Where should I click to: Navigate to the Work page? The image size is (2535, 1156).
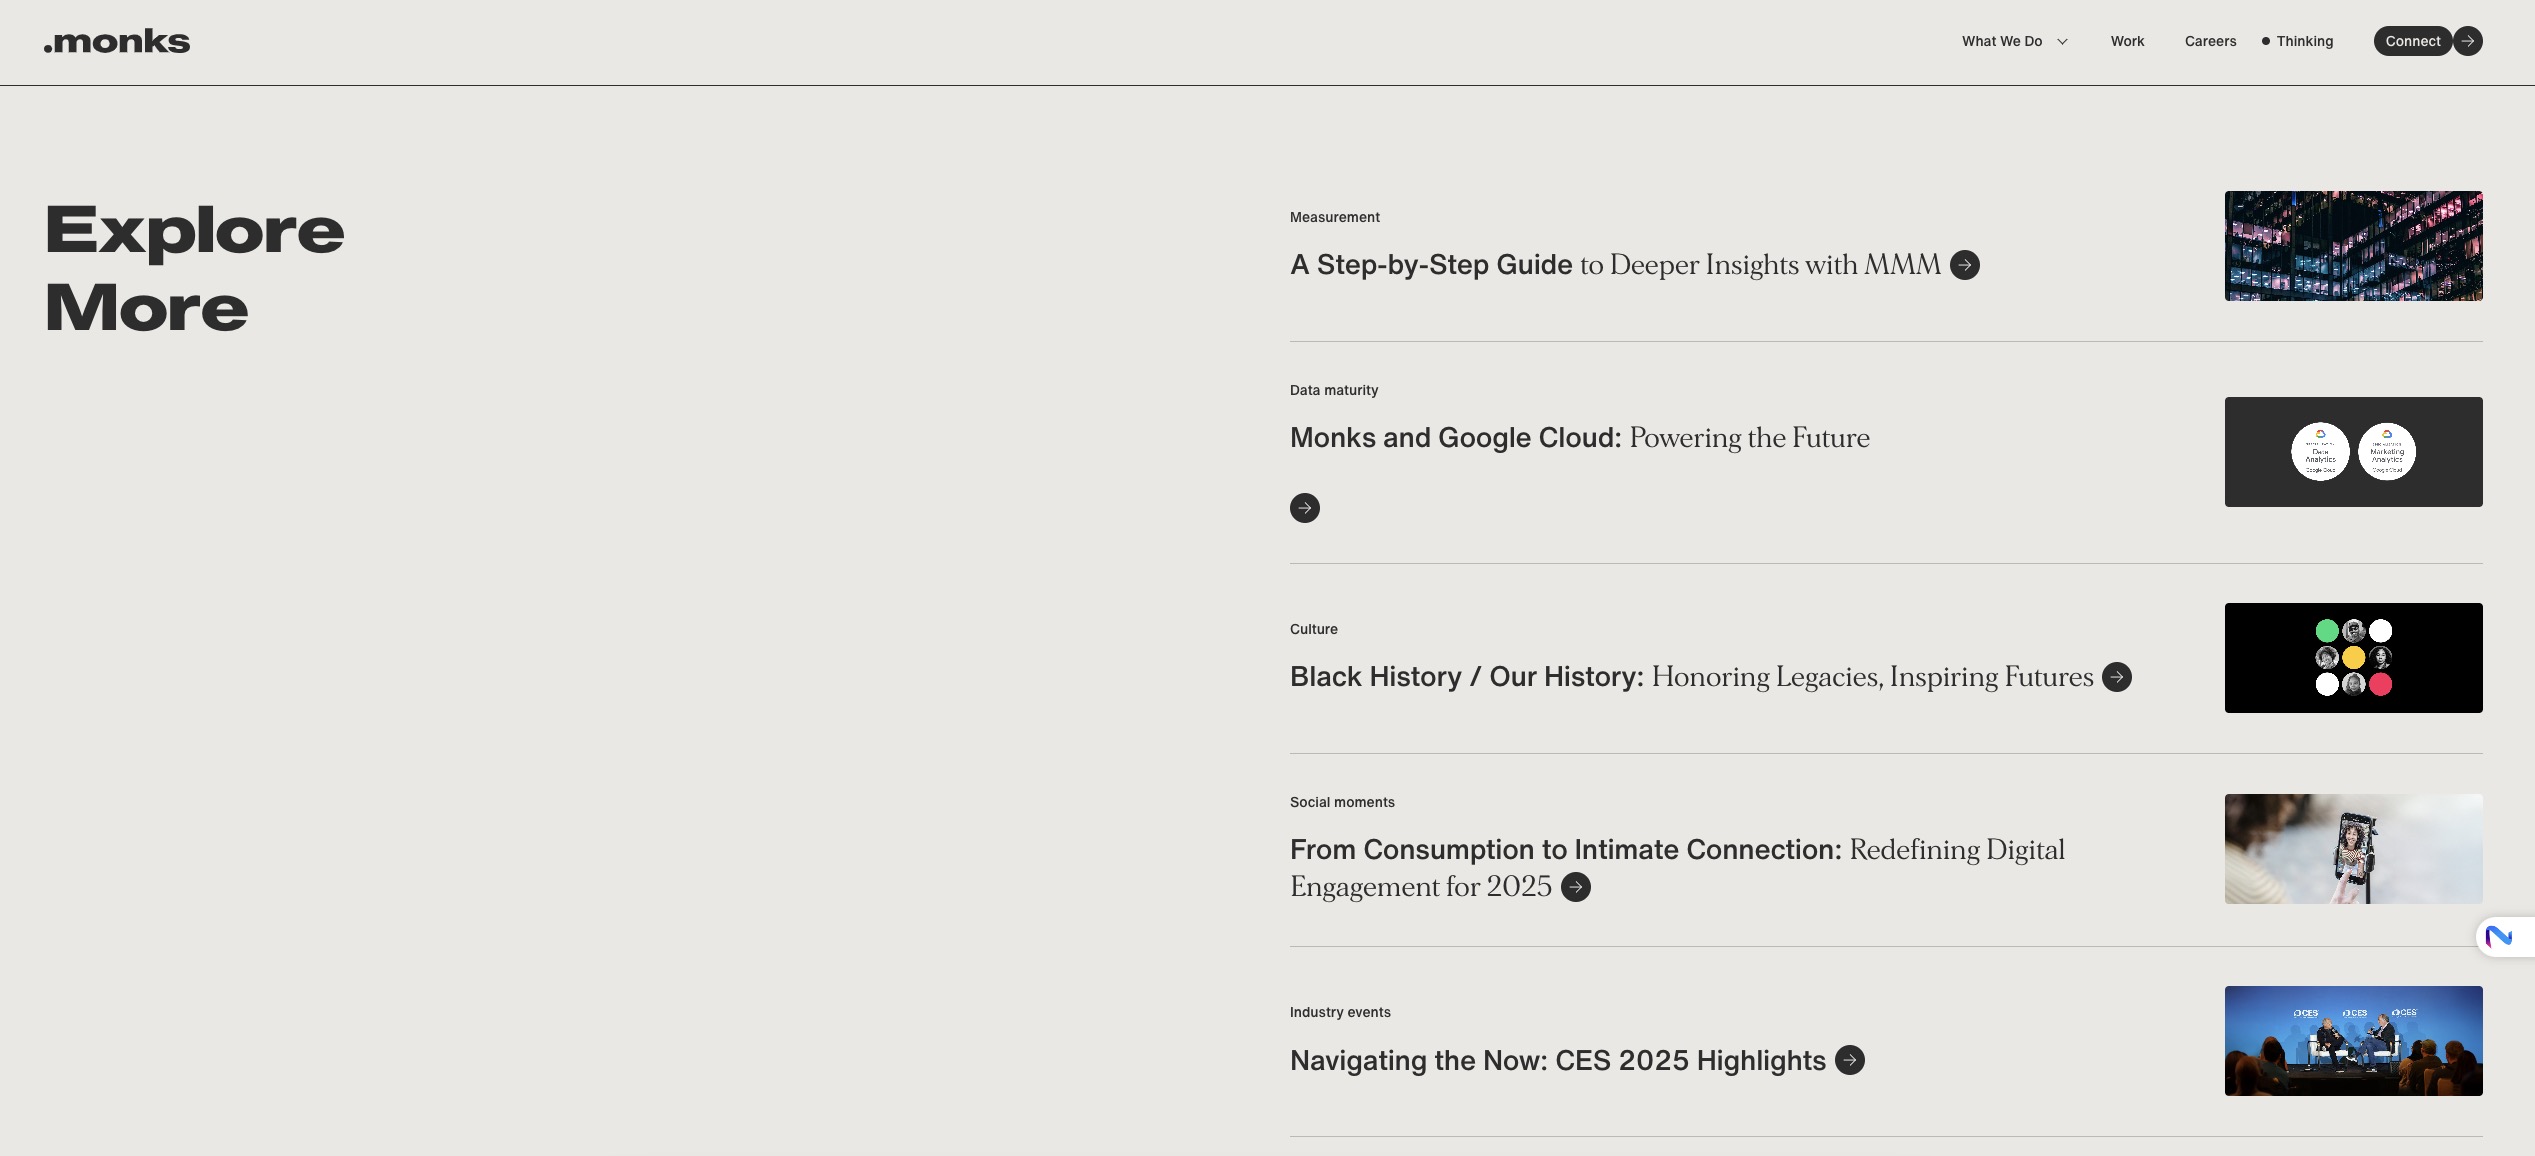[x=2127, y=41]
